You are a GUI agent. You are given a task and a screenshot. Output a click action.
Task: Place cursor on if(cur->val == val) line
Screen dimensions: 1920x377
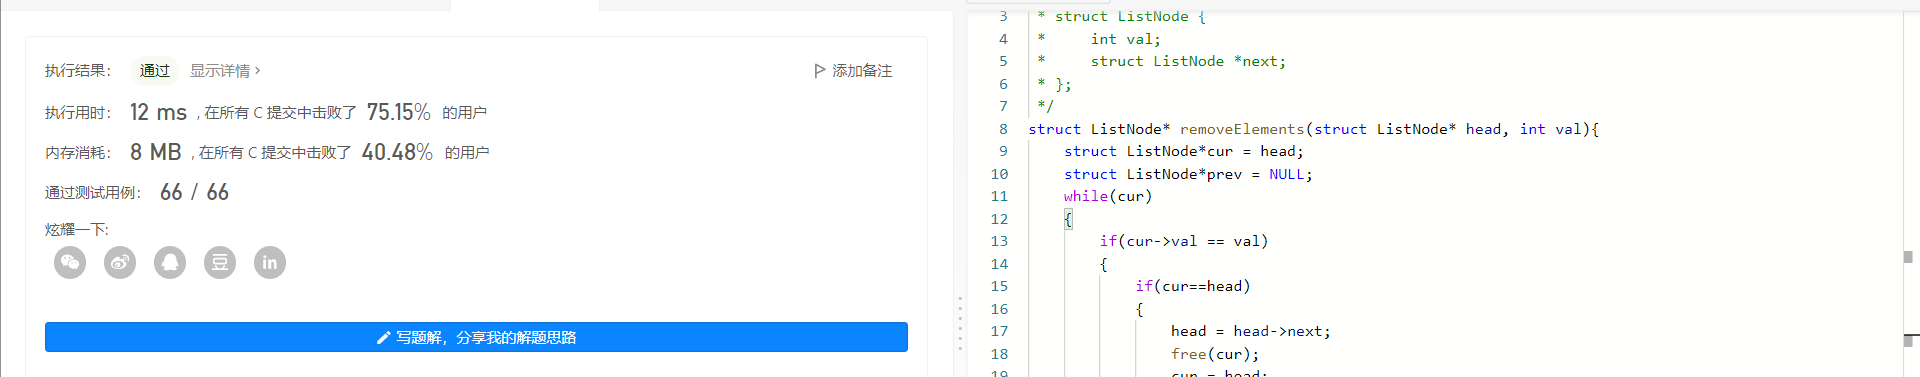[x=1184, y=241]
